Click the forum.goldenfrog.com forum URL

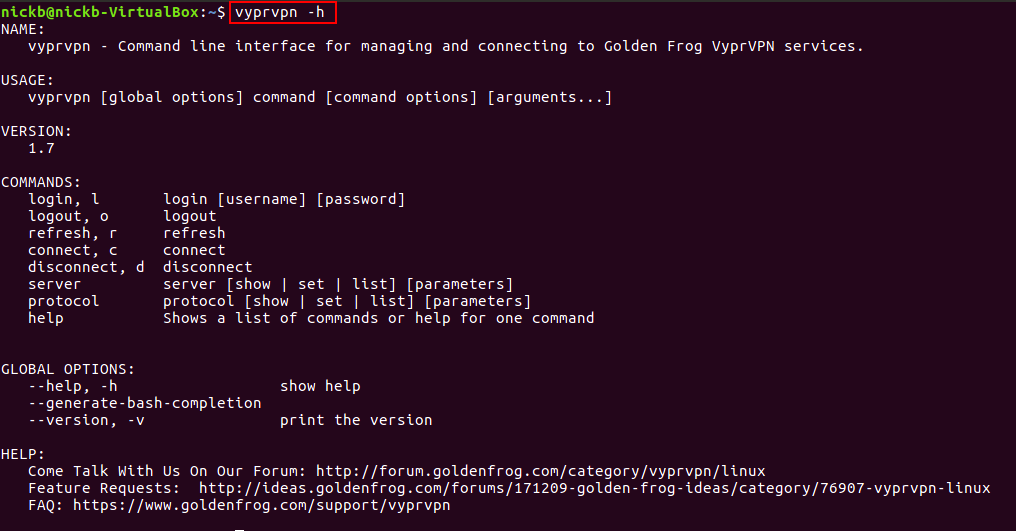[x=541, y=471]
